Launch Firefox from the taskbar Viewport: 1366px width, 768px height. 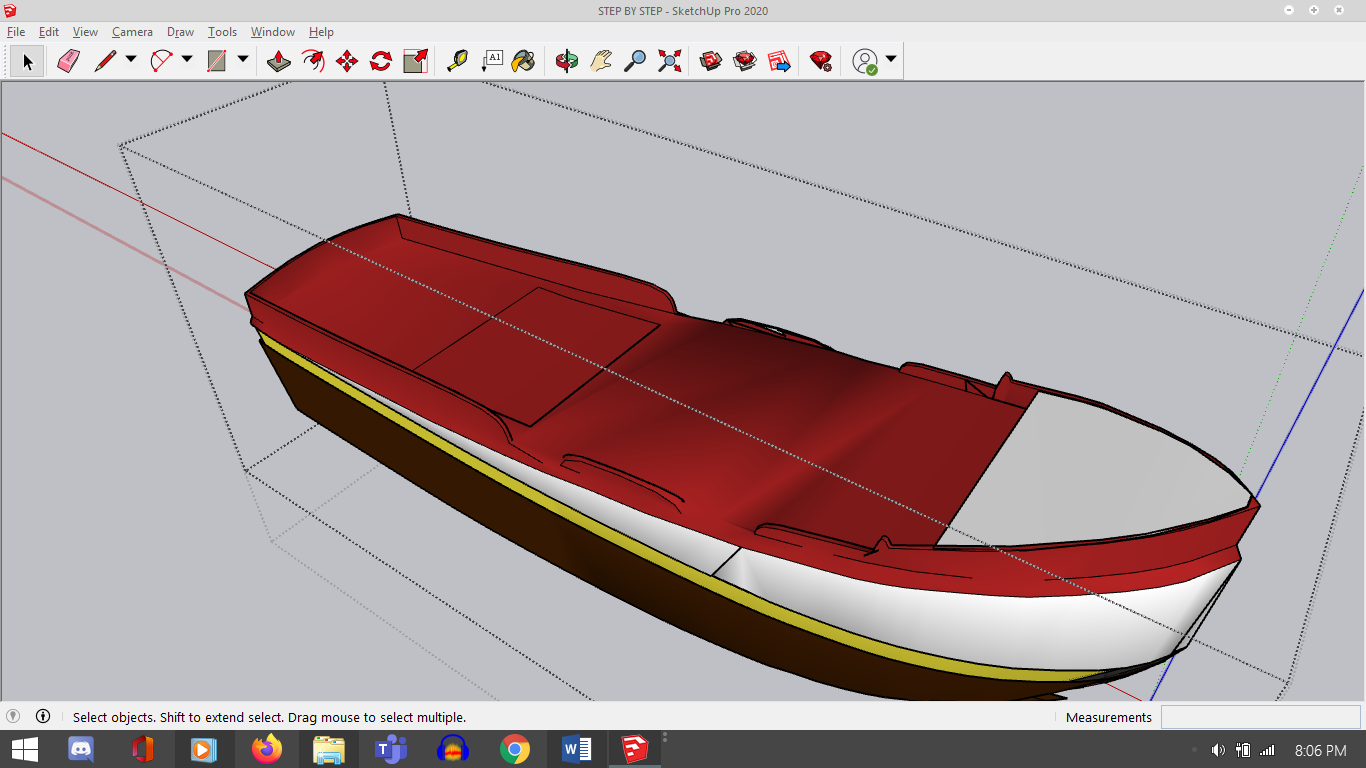(267, 749)
